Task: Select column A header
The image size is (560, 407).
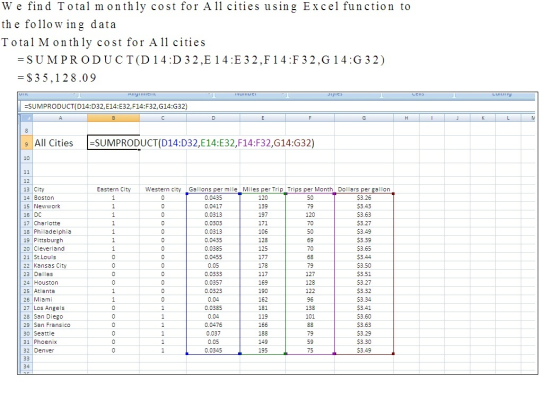Action: click(x=60, y=118)
